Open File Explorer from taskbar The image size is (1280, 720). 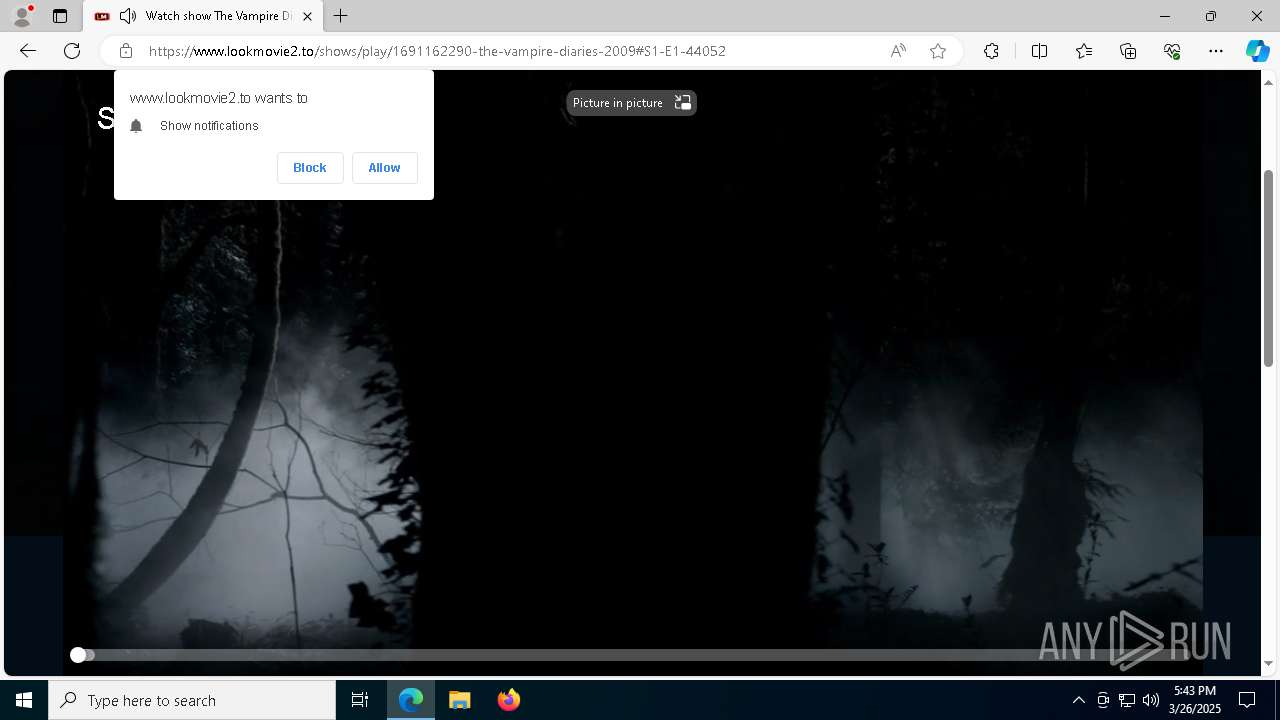tap(460, 700)
